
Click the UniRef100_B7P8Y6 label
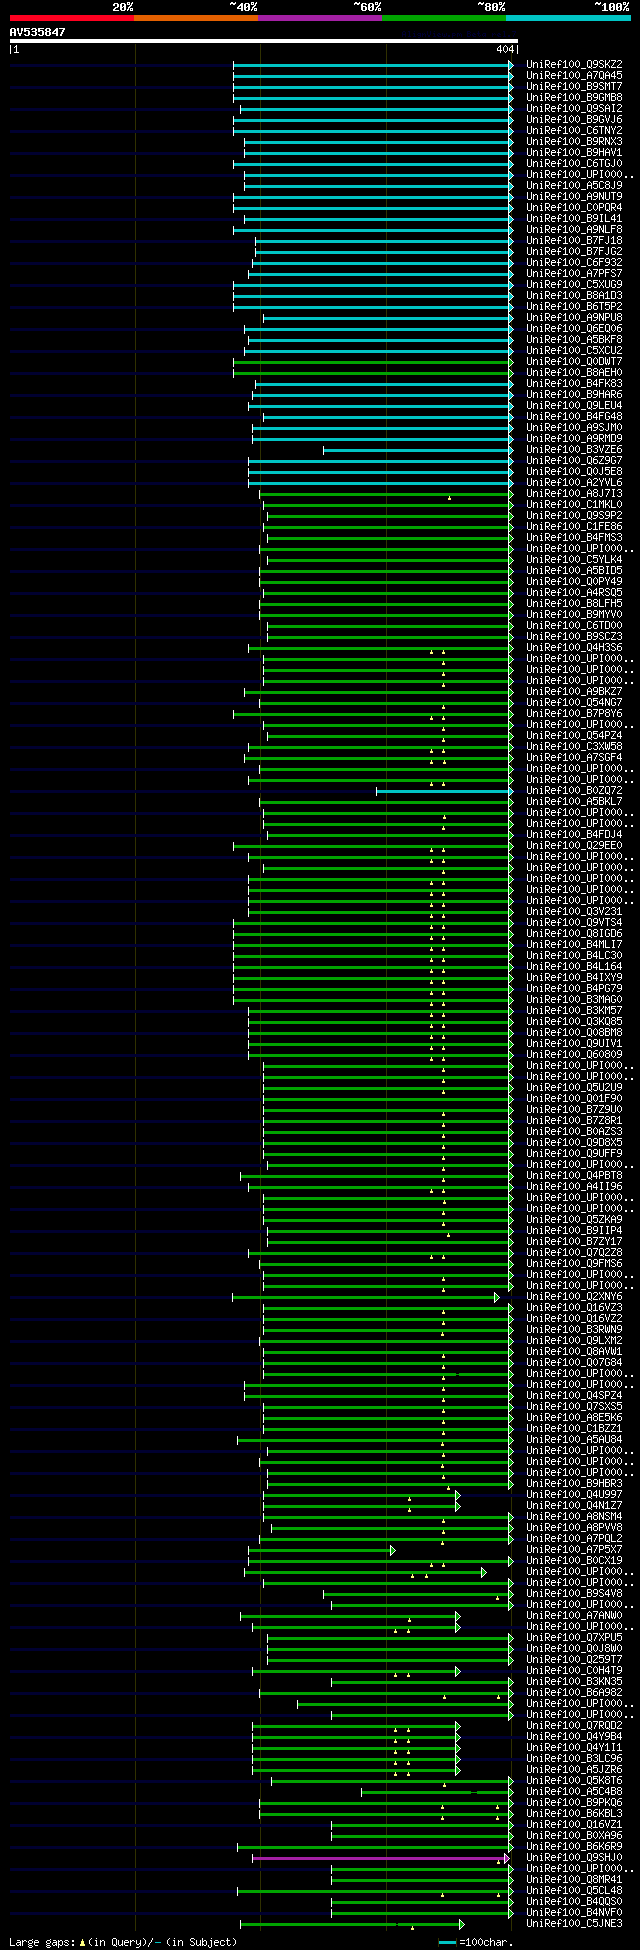574,714
